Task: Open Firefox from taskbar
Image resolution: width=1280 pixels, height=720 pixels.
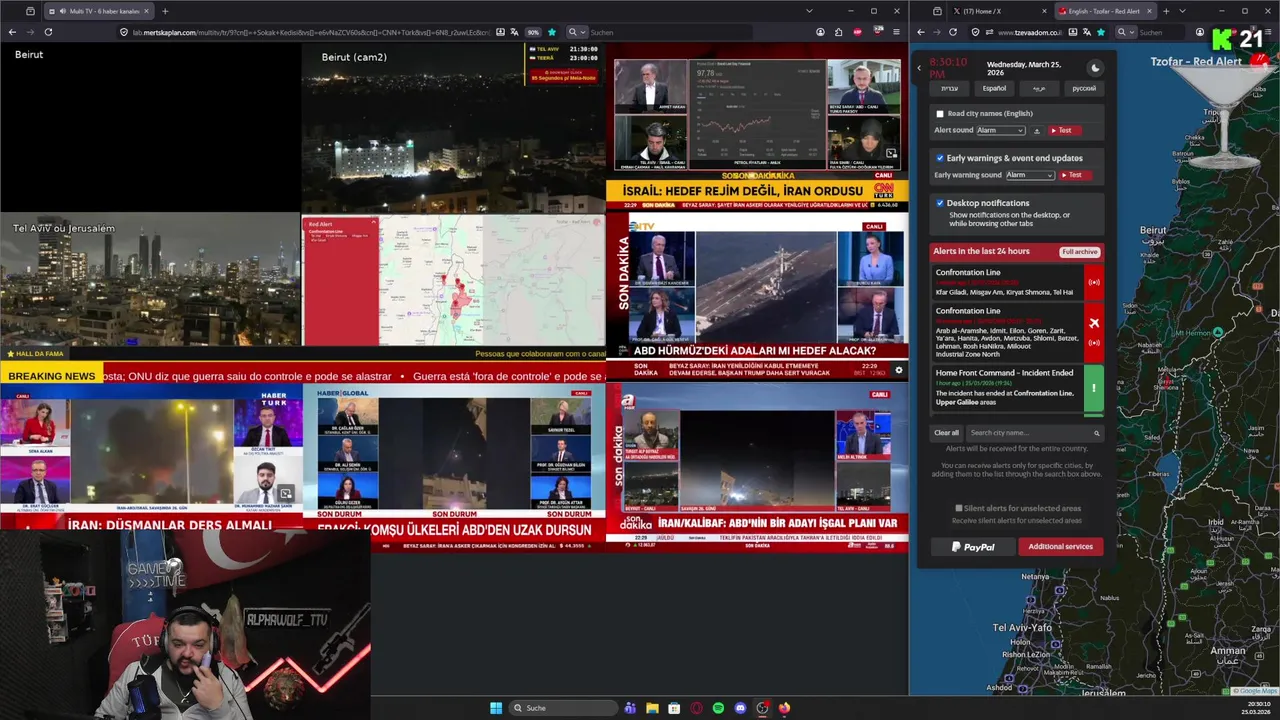Action: coord(784,708)
